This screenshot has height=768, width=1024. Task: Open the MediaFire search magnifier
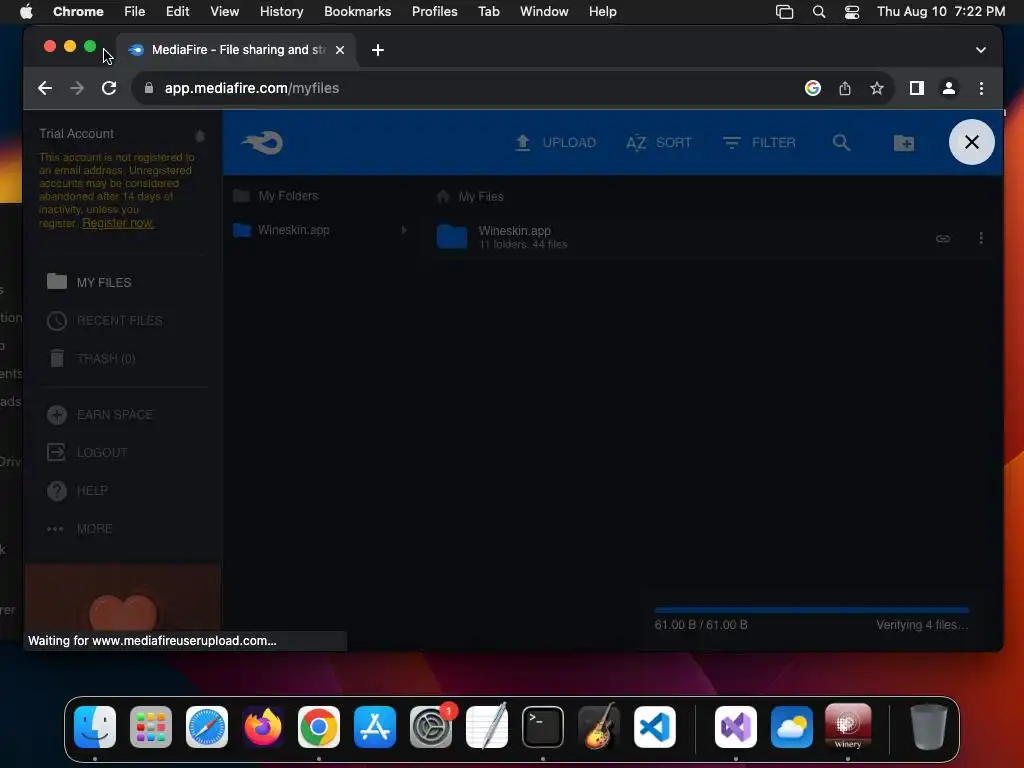(x=841, y=142)
